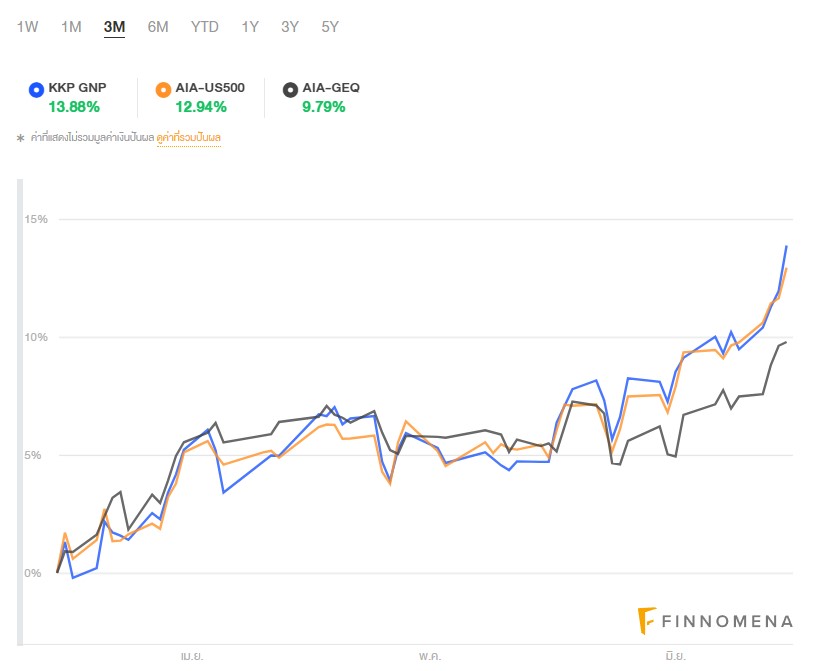Toggle the KKP GNP series name label
The image size is (815, 671).
77,88
